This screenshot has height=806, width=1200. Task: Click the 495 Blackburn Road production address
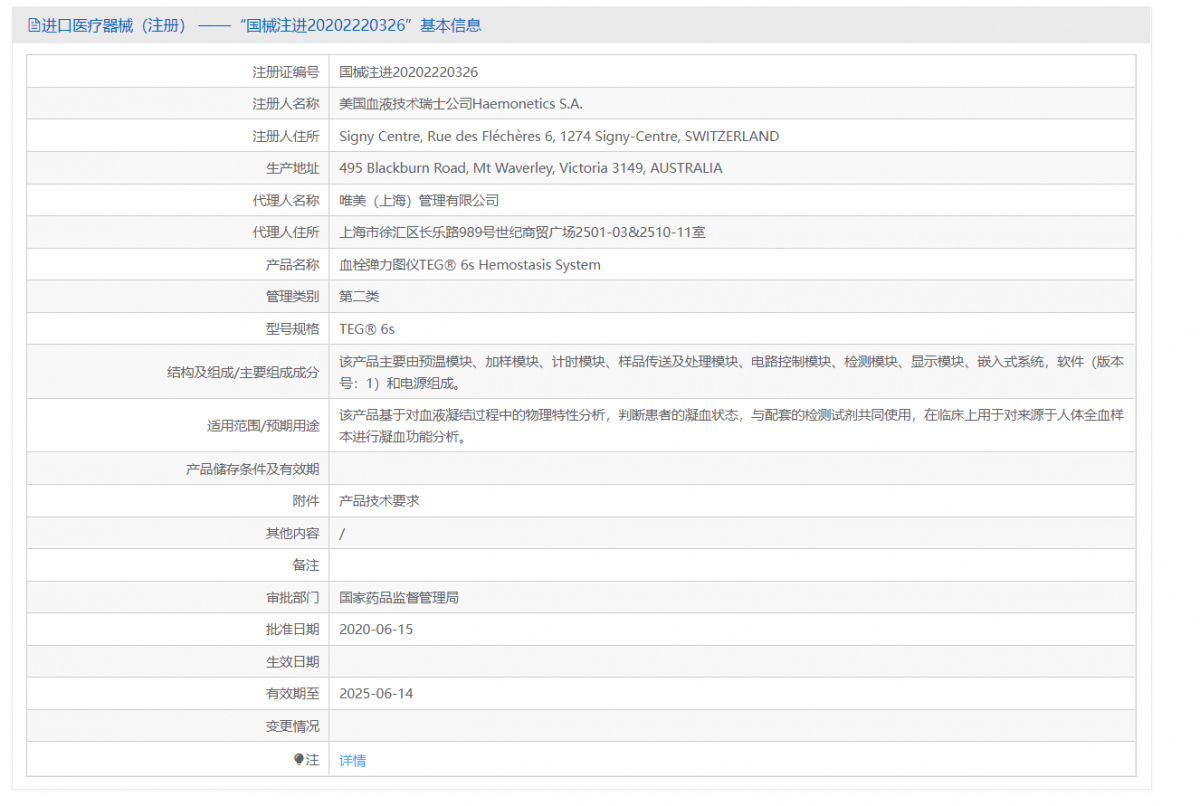coord(531,168)
